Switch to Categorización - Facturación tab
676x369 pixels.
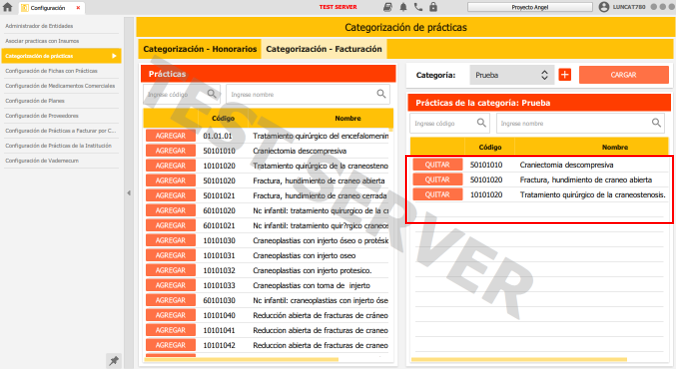click(x=324, y=49)
